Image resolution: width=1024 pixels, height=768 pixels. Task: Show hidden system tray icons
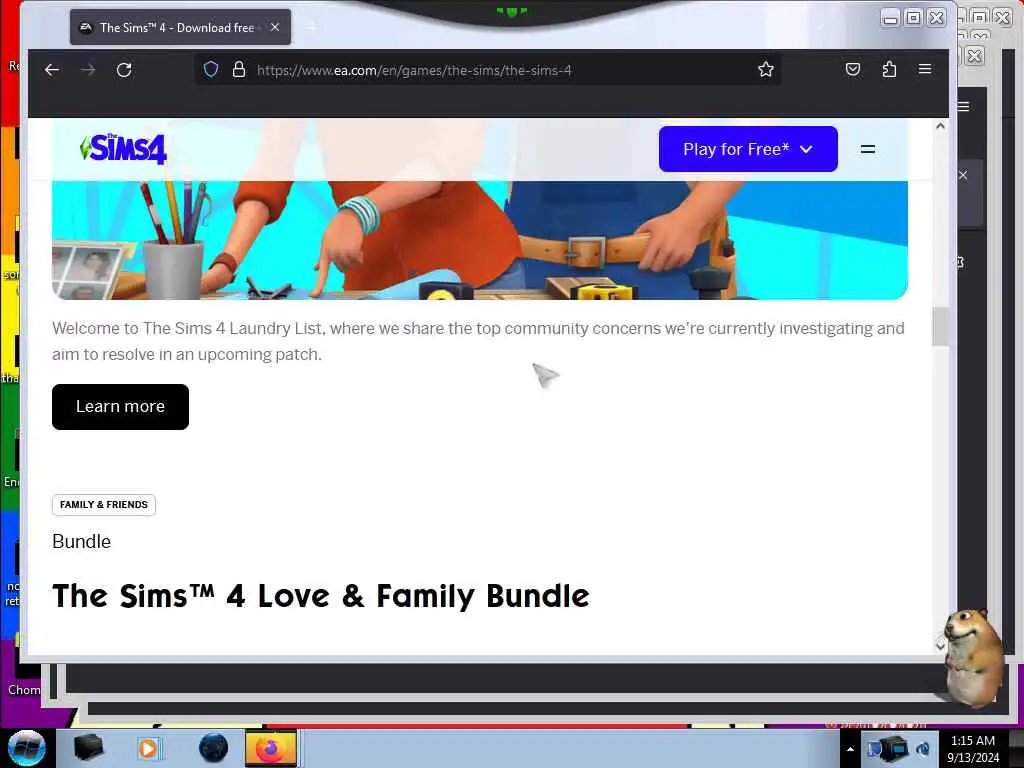coord(850,749)
